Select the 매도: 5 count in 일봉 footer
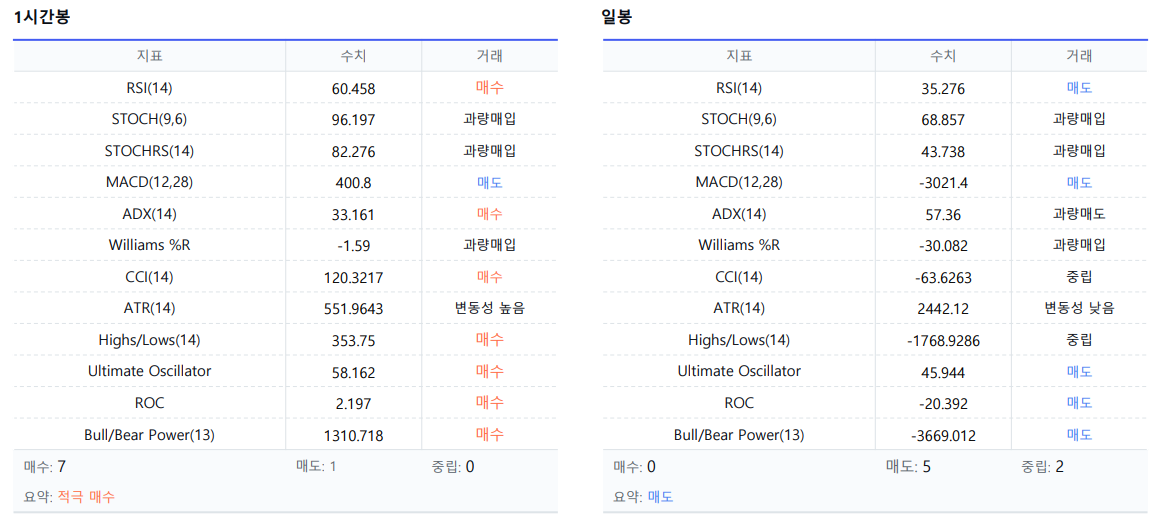The image size is (1158, 524). (x=908, y=466)
